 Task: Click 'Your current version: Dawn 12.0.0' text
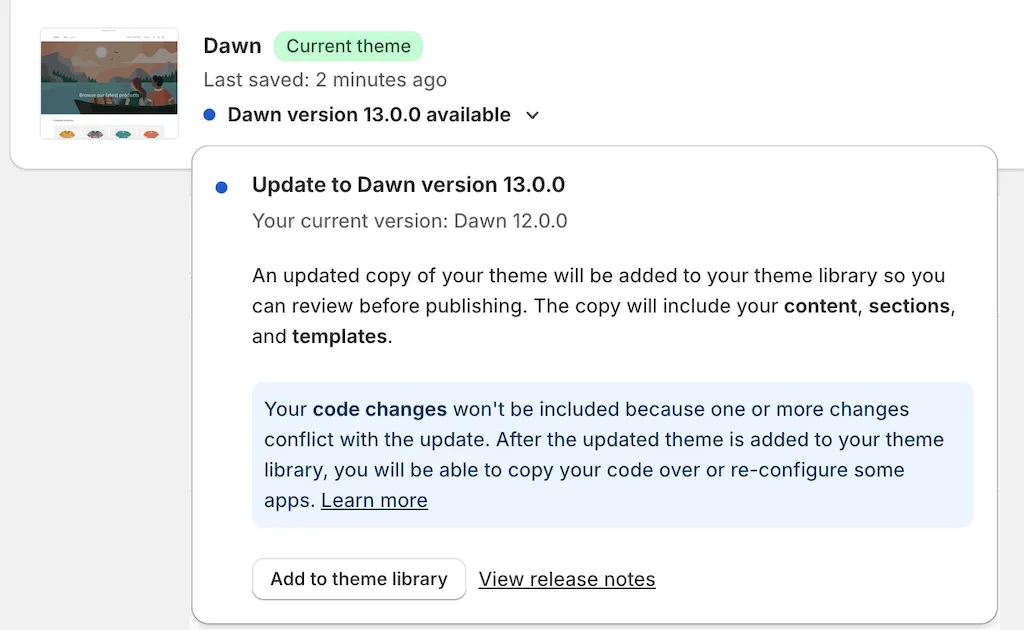[409, 221]
